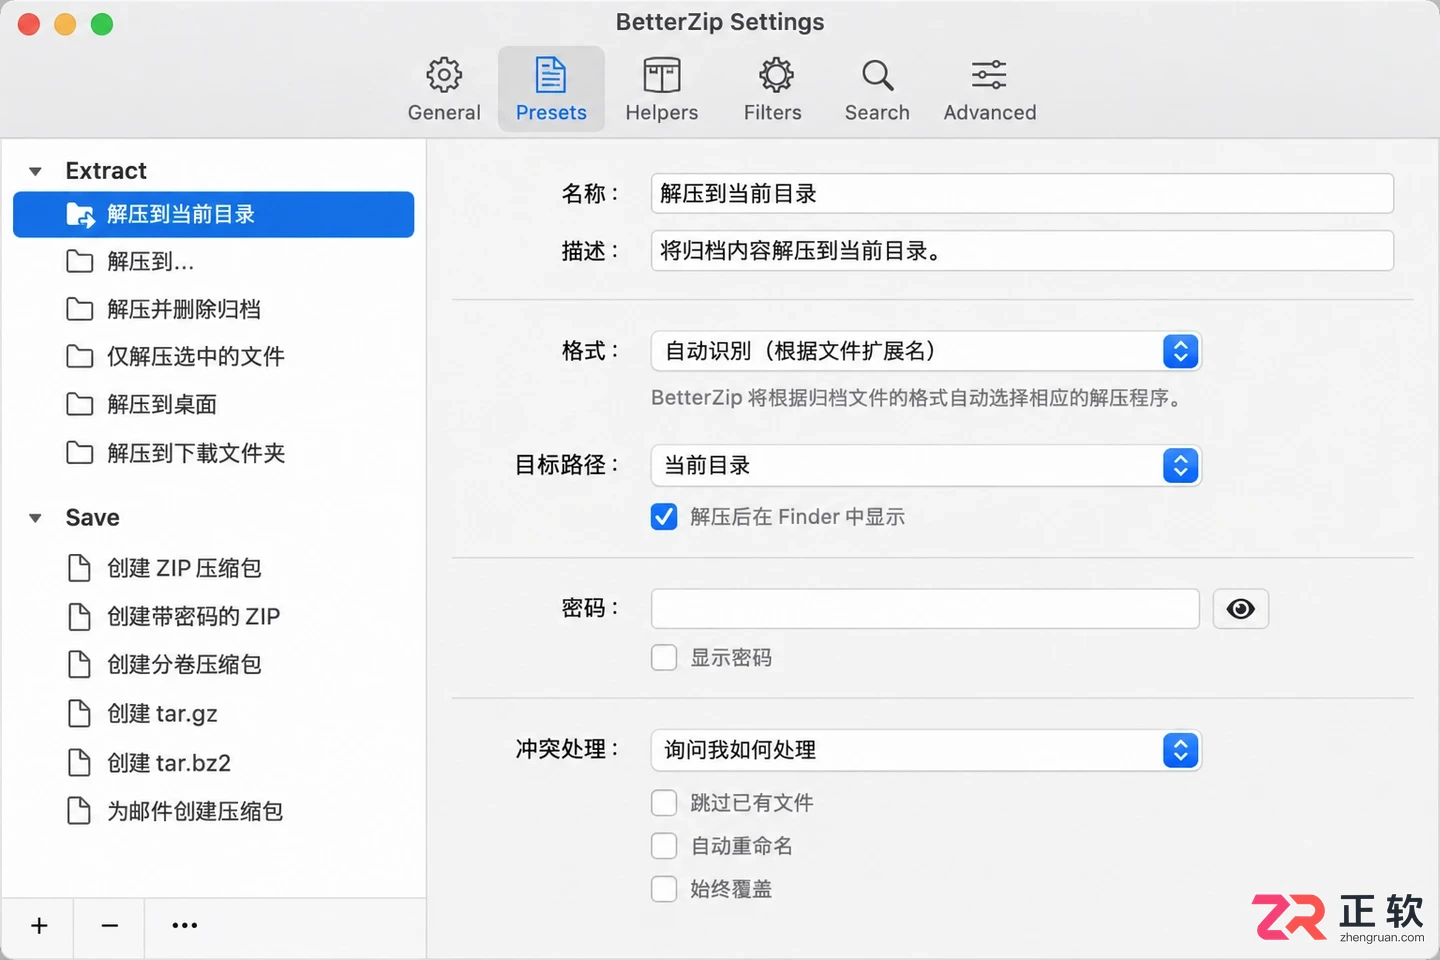Click the folder icon beside 解压到...

[x=80, y=262]
